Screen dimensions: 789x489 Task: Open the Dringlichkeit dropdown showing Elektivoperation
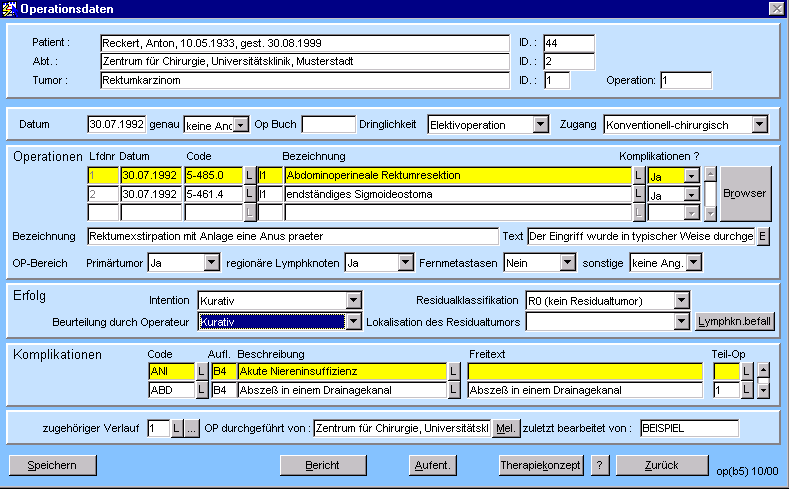(x=540, y=125)
